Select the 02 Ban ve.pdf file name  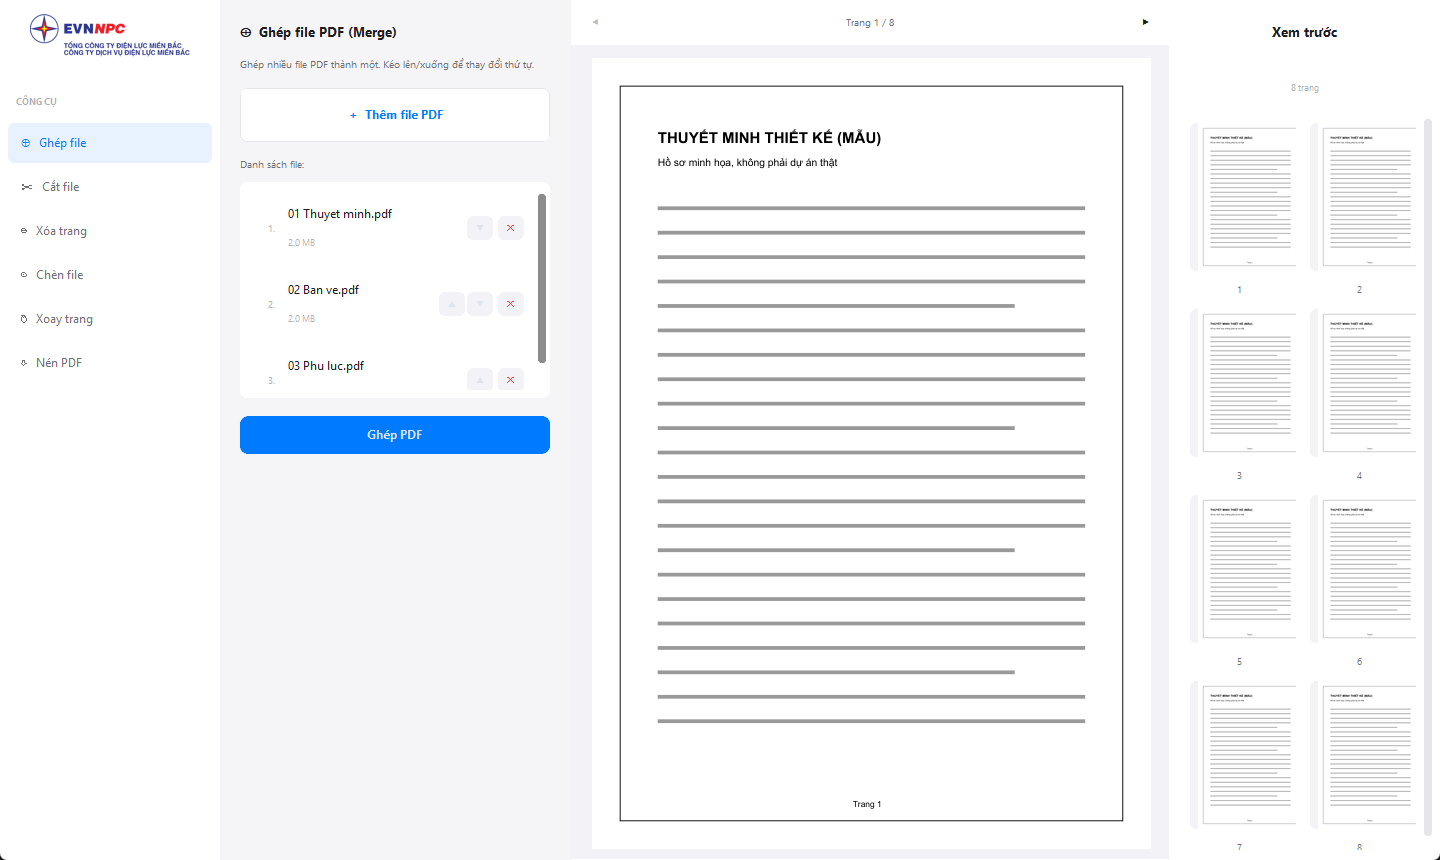[323, 290]
